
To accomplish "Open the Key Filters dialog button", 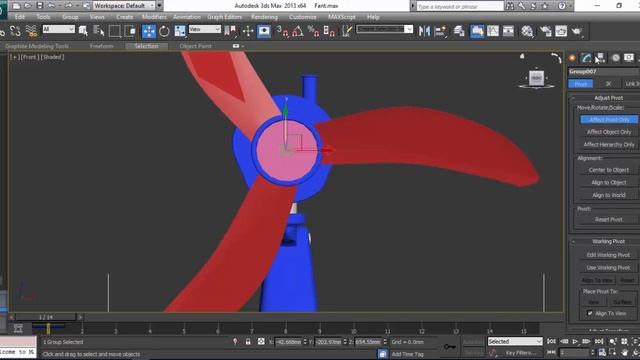I will tap(520, 353).
